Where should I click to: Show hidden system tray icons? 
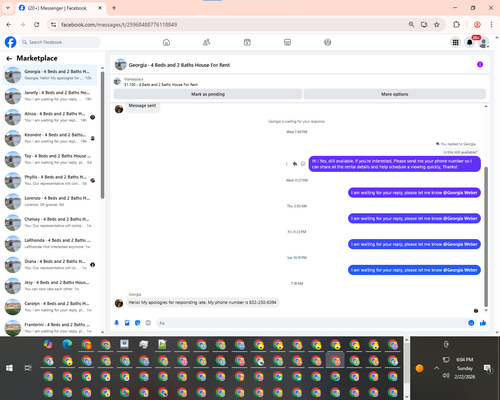[437, 368]
